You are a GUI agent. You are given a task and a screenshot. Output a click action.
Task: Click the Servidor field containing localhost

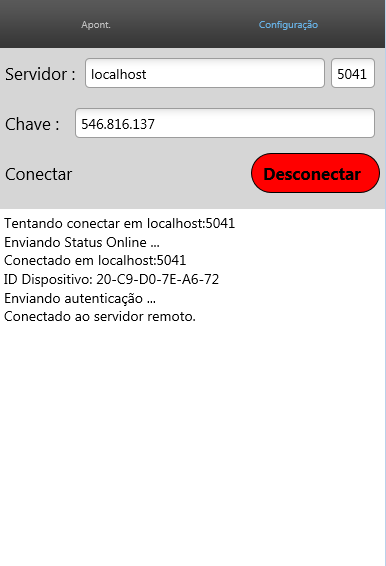[205, 73]
